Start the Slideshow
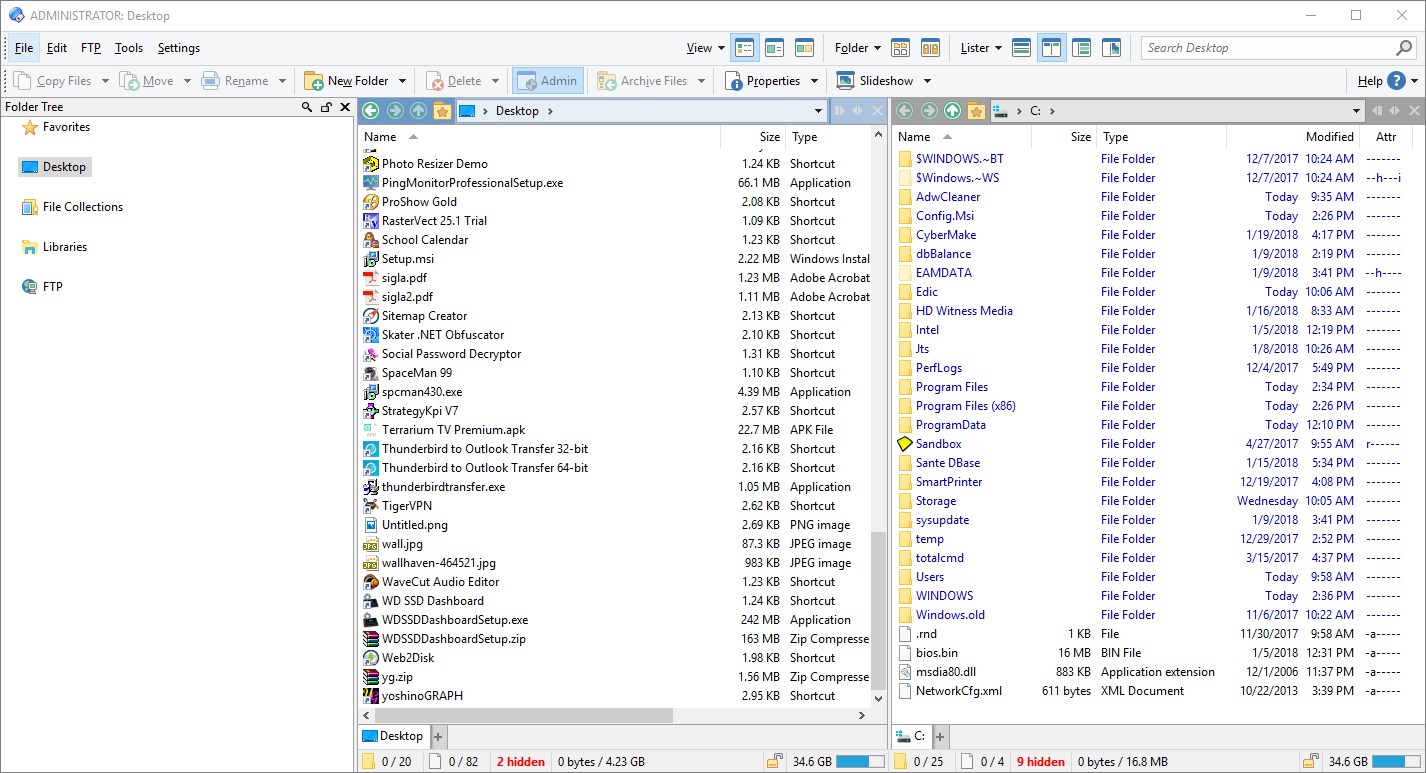 (875, 81)
